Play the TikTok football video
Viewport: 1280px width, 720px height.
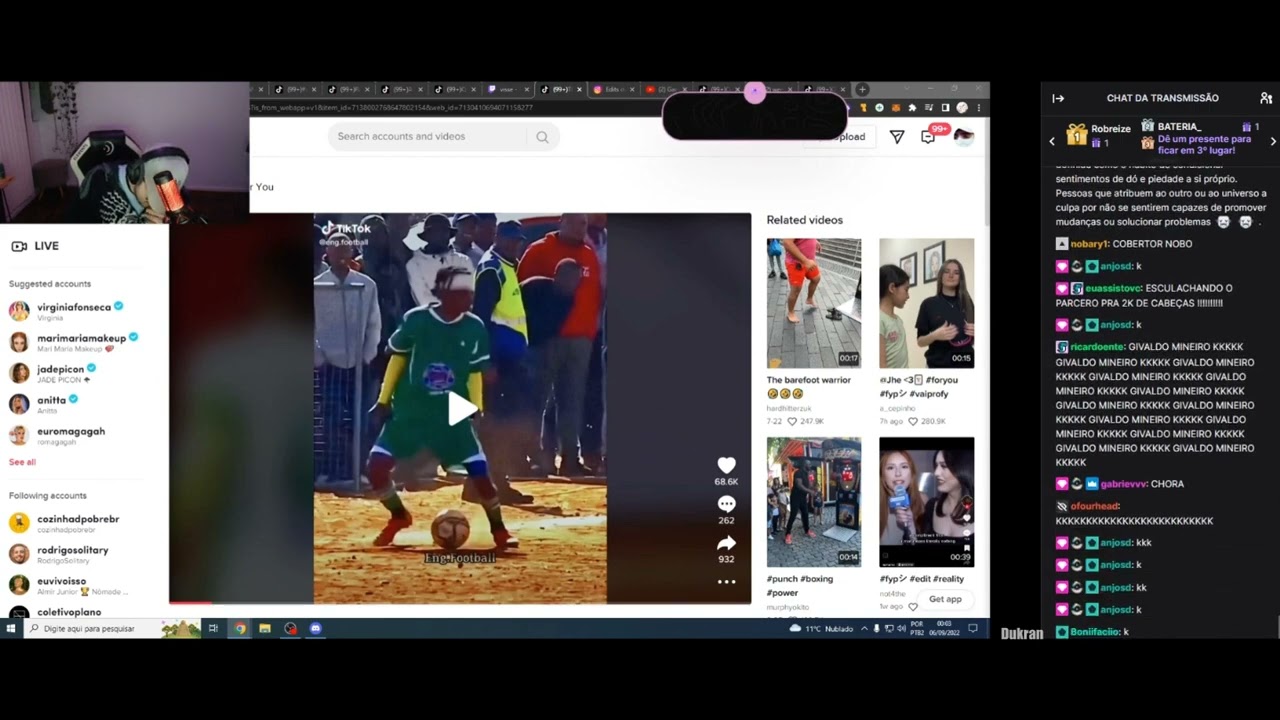[x=460, y=408]
